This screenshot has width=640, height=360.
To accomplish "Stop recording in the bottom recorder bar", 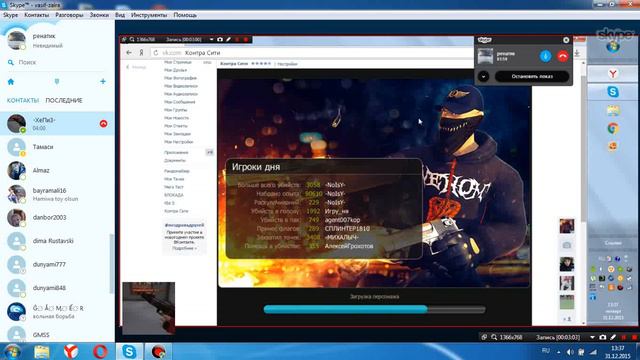I will (634, 337).
